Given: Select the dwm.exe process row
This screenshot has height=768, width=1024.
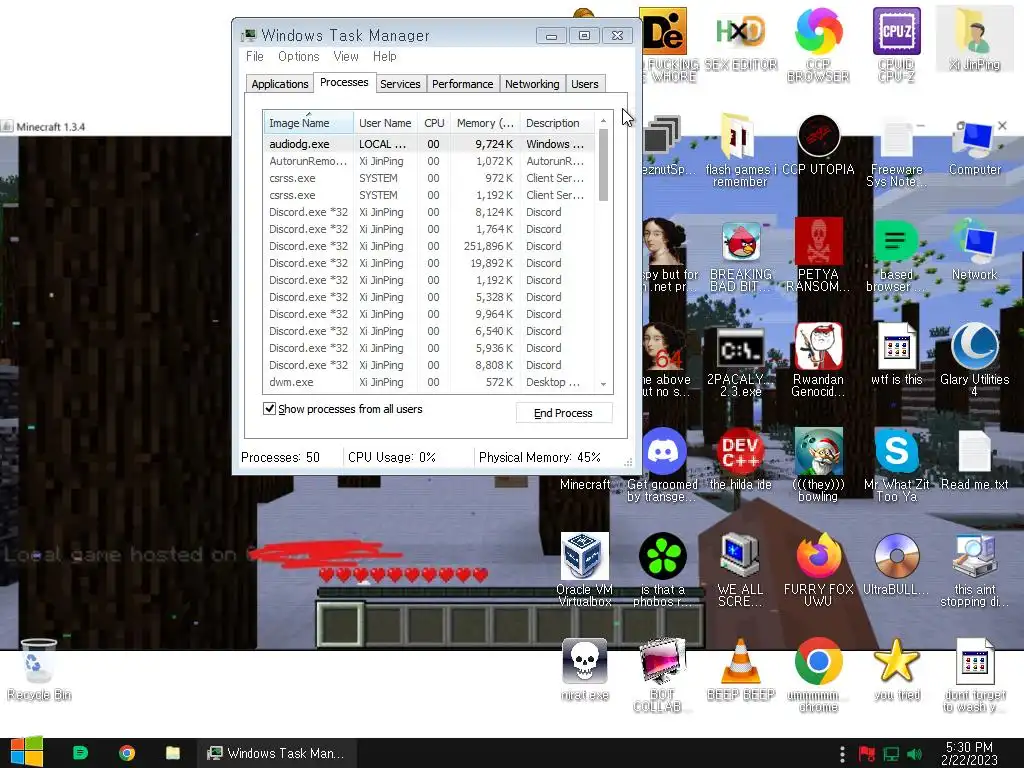Looking at the screenshot, I should [x=429, y=382].
